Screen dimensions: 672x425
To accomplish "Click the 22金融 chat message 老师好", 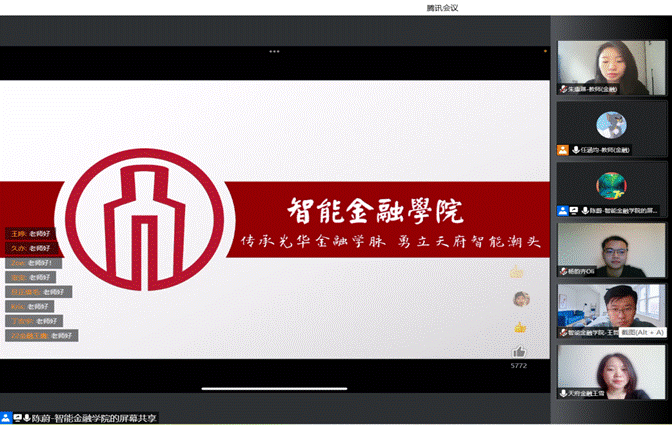I will pyautogui.click(x=42, y=335).
